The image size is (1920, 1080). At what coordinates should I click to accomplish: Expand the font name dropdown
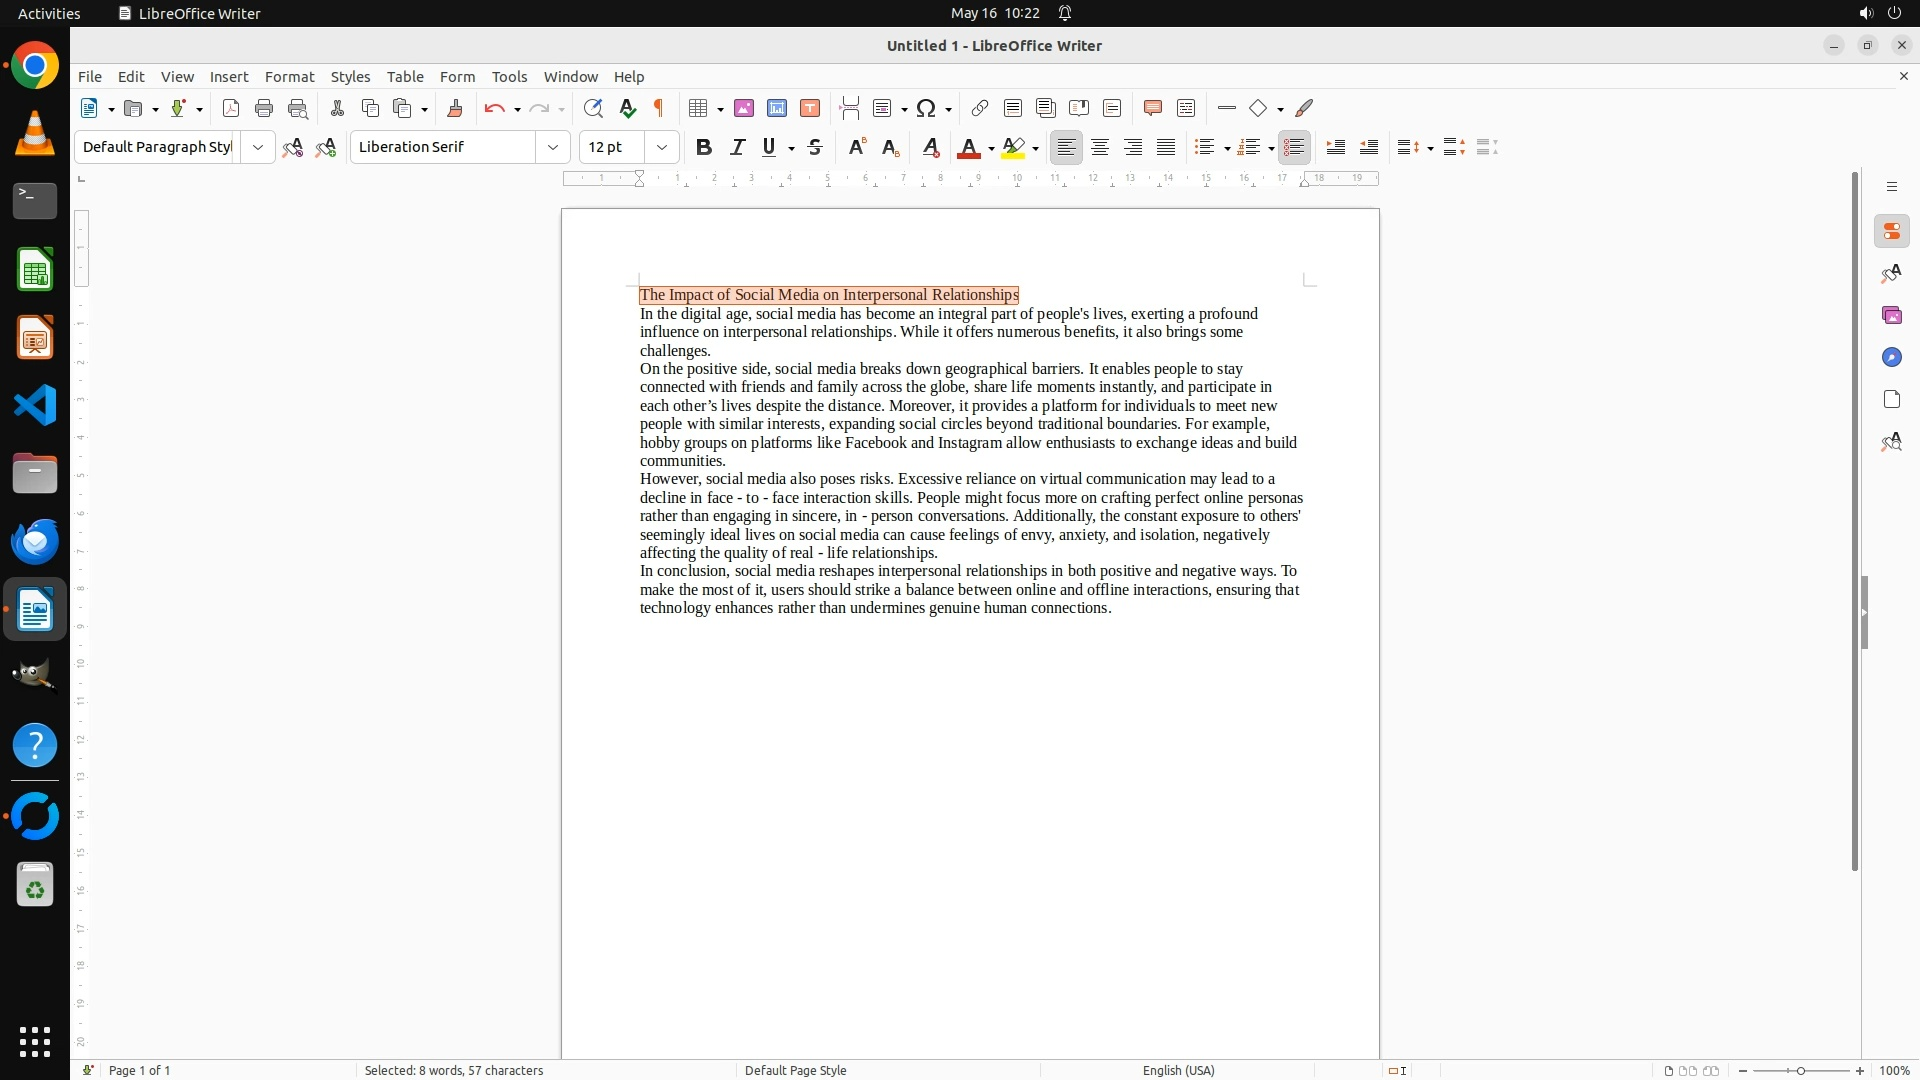coord(552,147)
